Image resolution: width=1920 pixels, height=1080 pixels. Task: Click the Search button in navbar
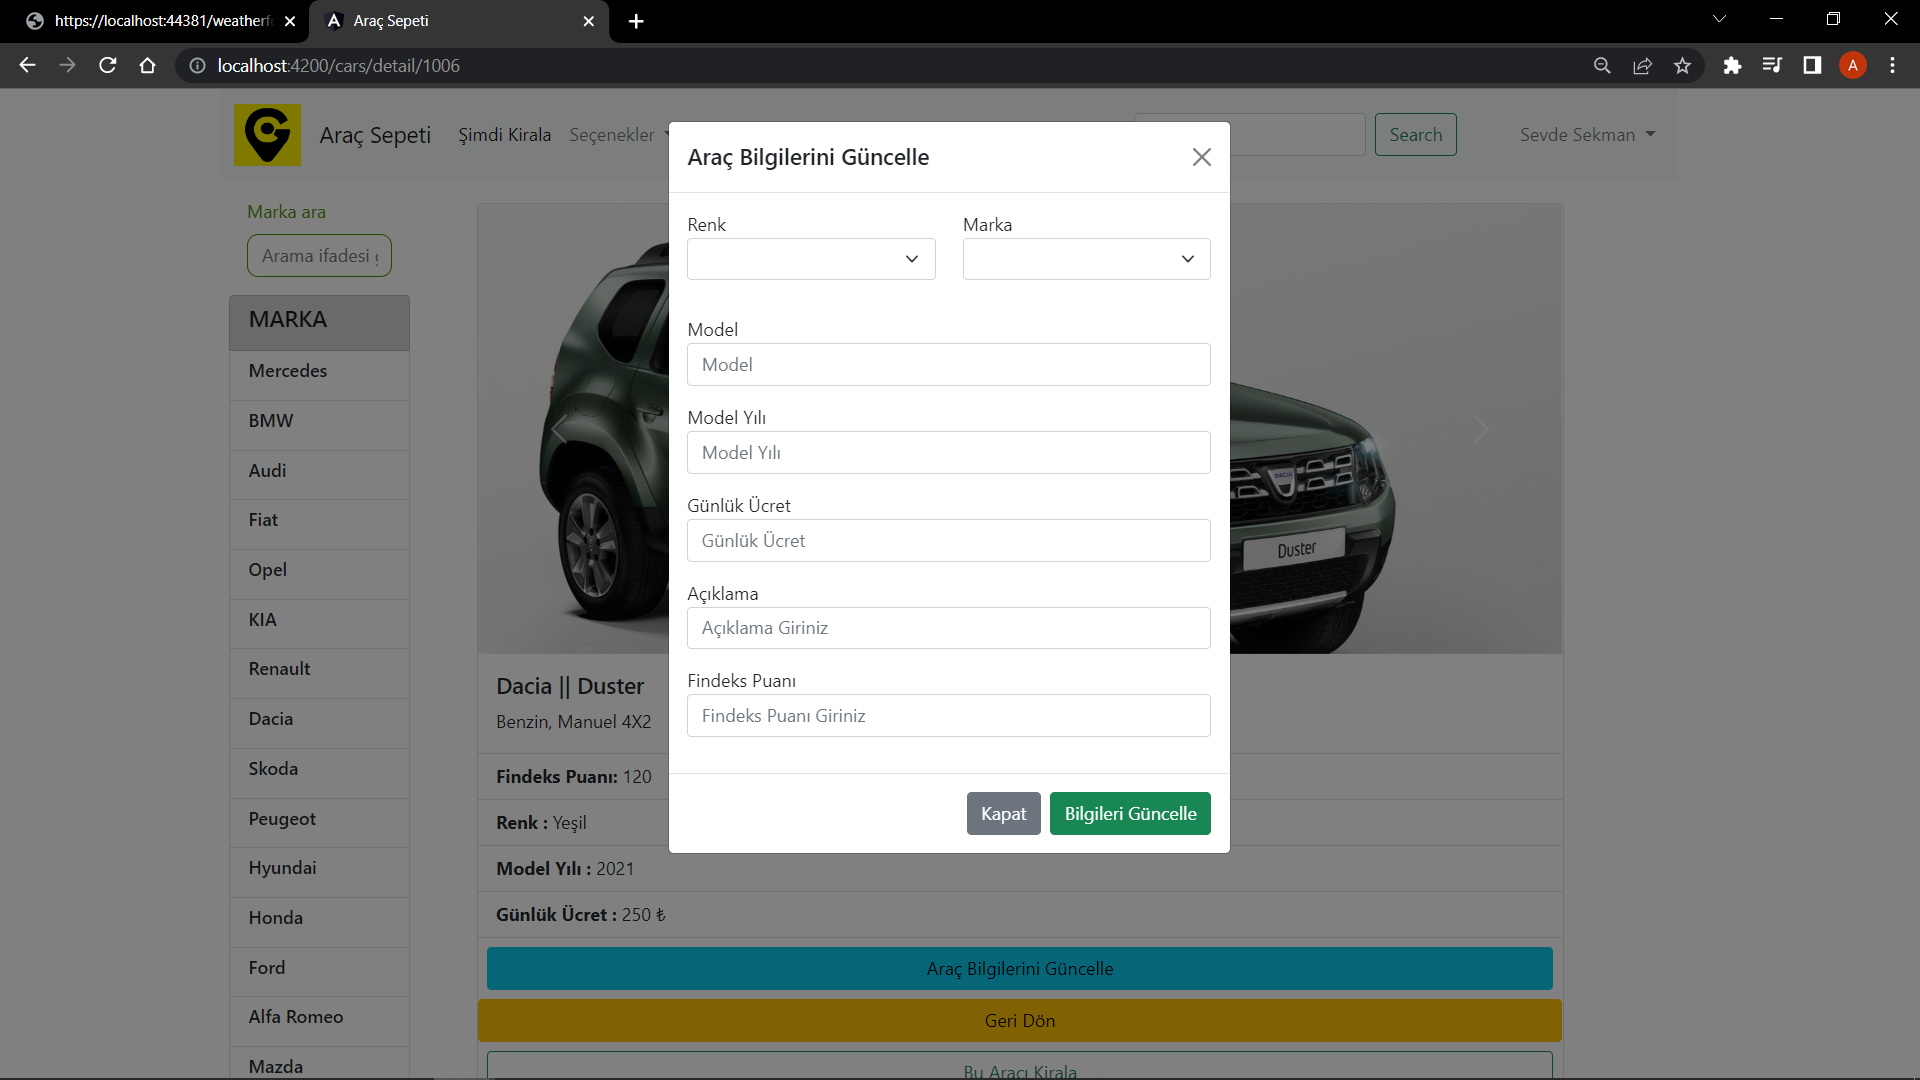tap(1415, 135)
